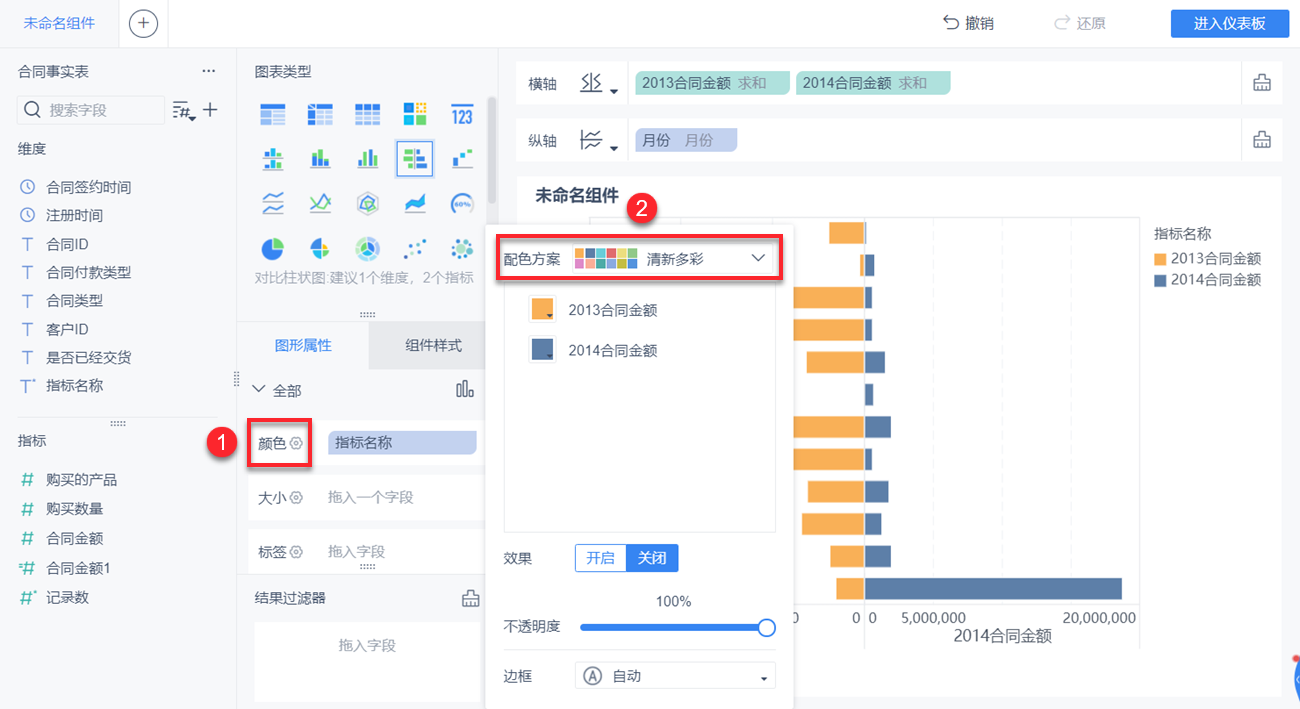Screen dimensions: 1300x709
Task: Click the 不透明度 slider handle
Action: 767,627
